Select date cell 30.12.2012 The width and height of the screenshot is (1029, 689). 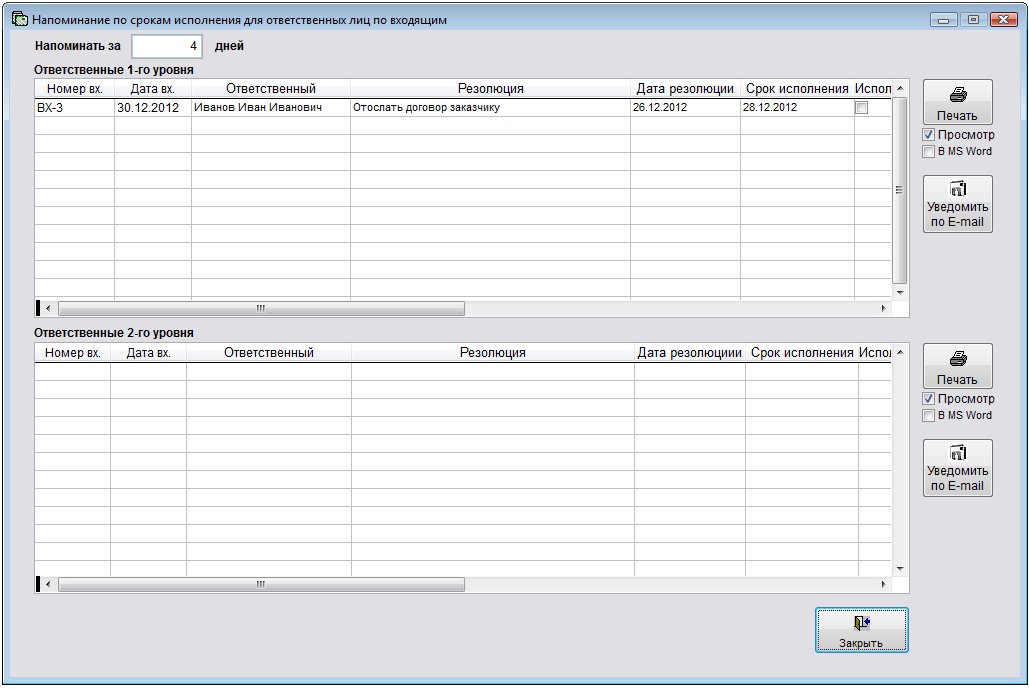tap(153, 108)
